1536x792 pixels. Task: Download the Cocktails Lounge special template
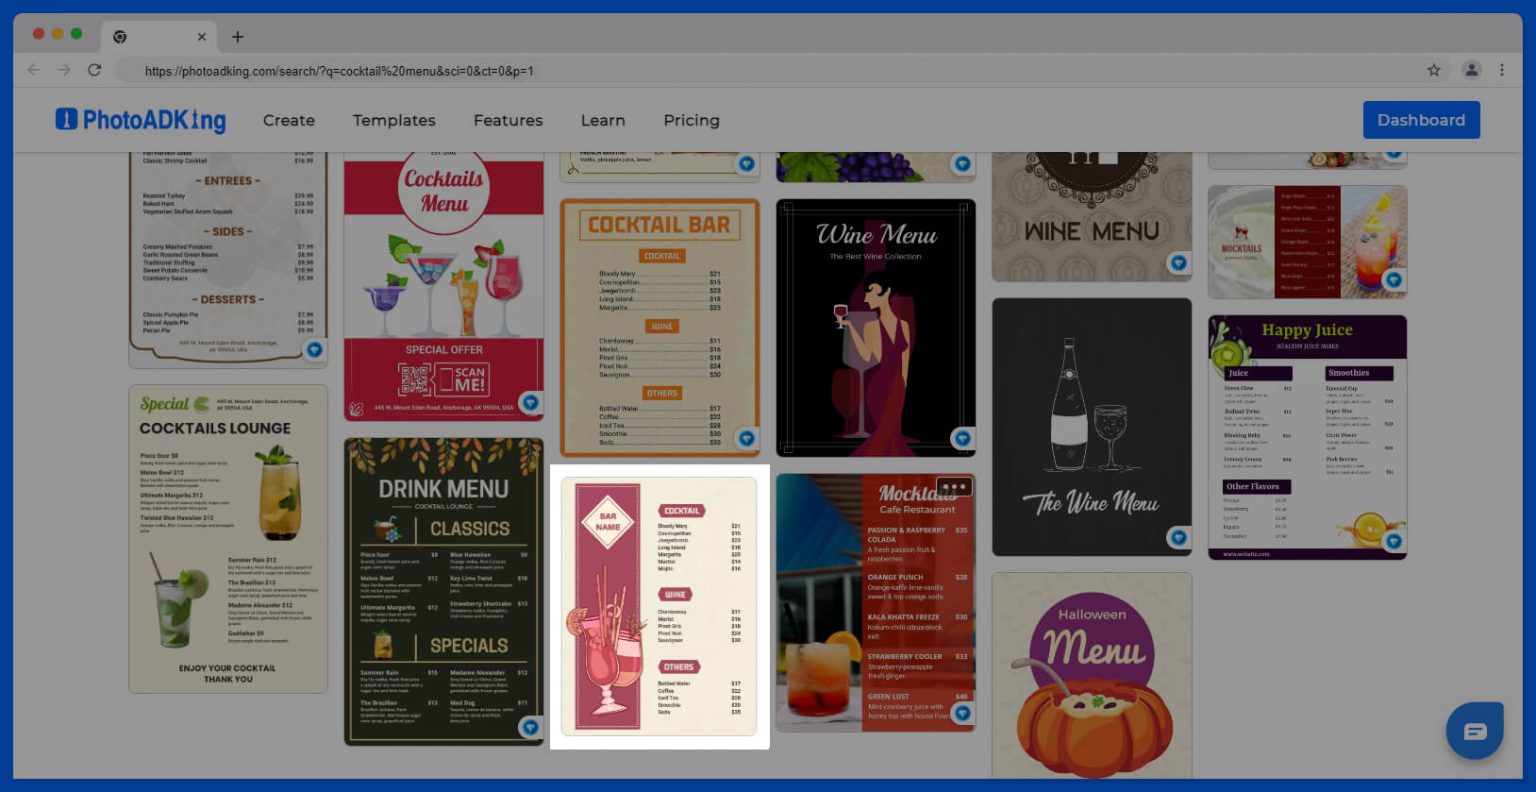(314, 350)
